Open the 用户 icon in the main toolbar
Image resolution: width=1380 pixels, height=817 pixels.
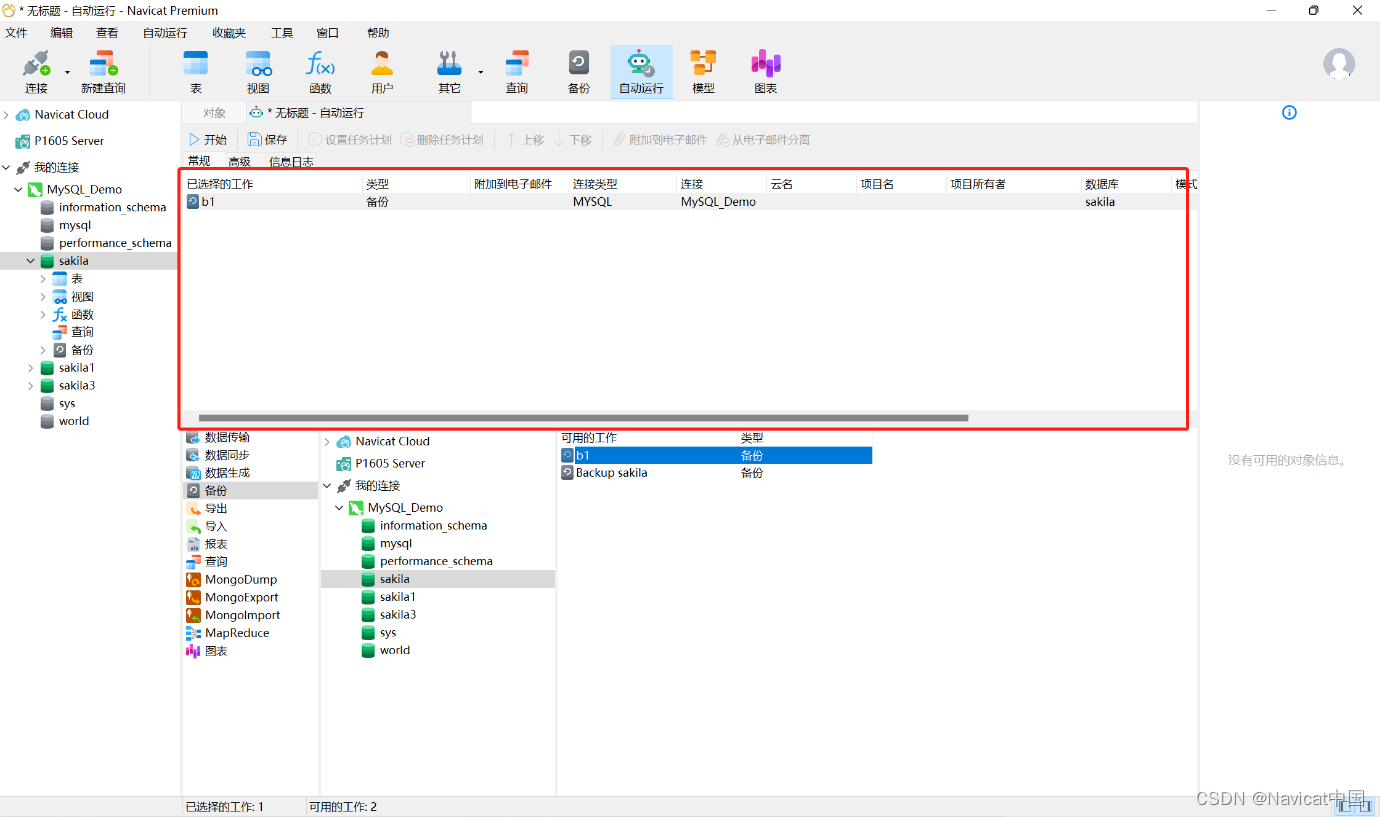(x=382, y=64)
